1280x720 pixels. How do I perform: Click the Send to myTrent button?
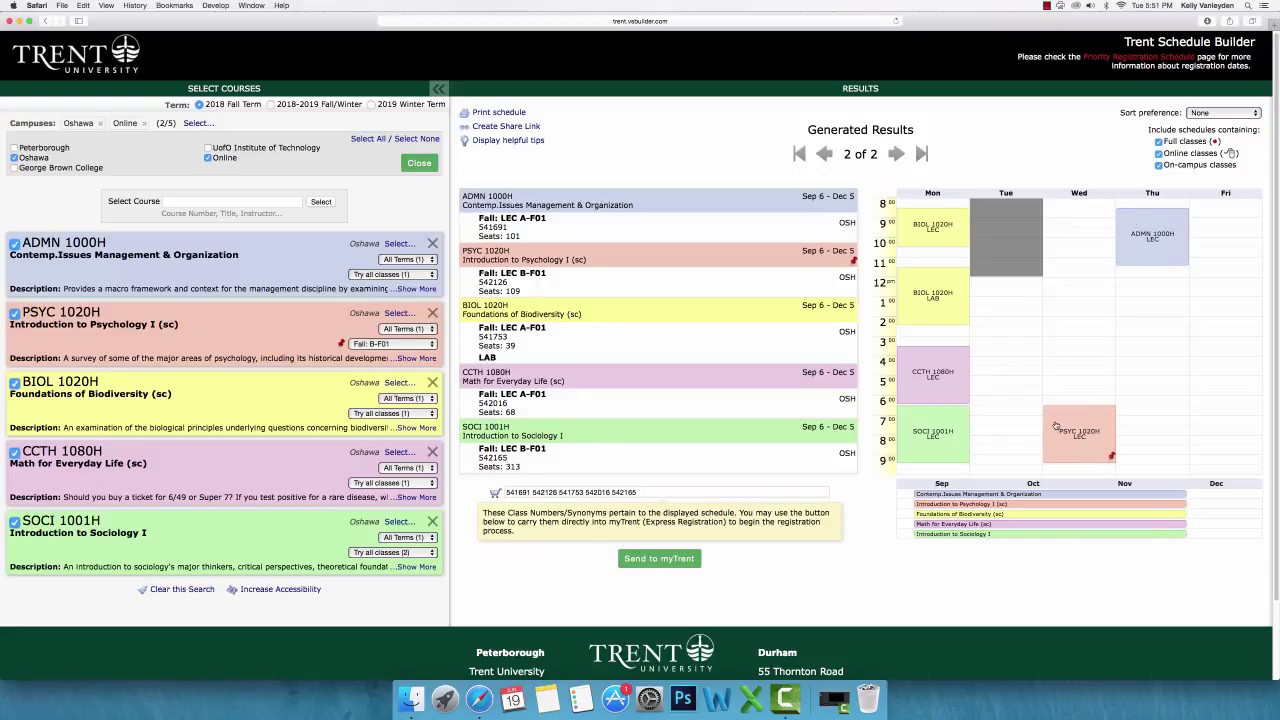coord(659,559)
